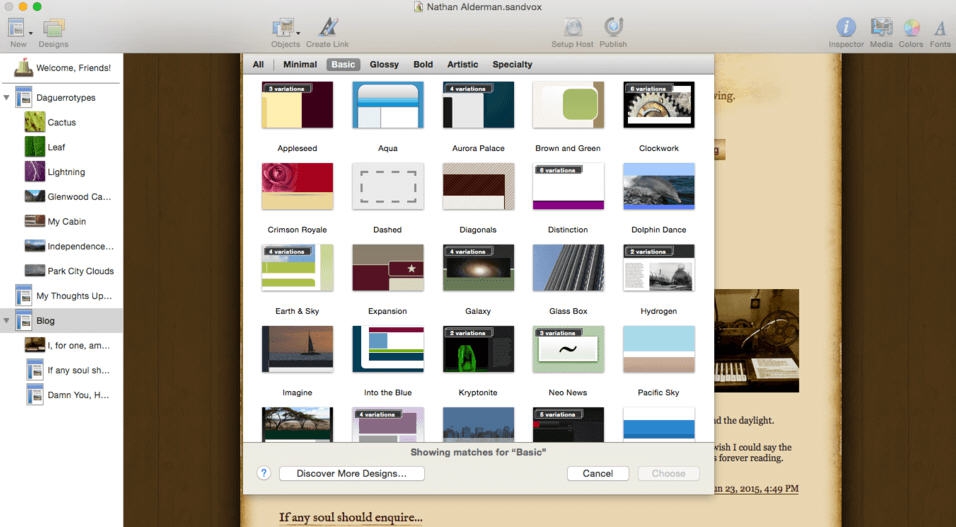This screenshot has width=956, height=527.
Task: Click the Publish toolbar icon
Action: pos(613,28)
